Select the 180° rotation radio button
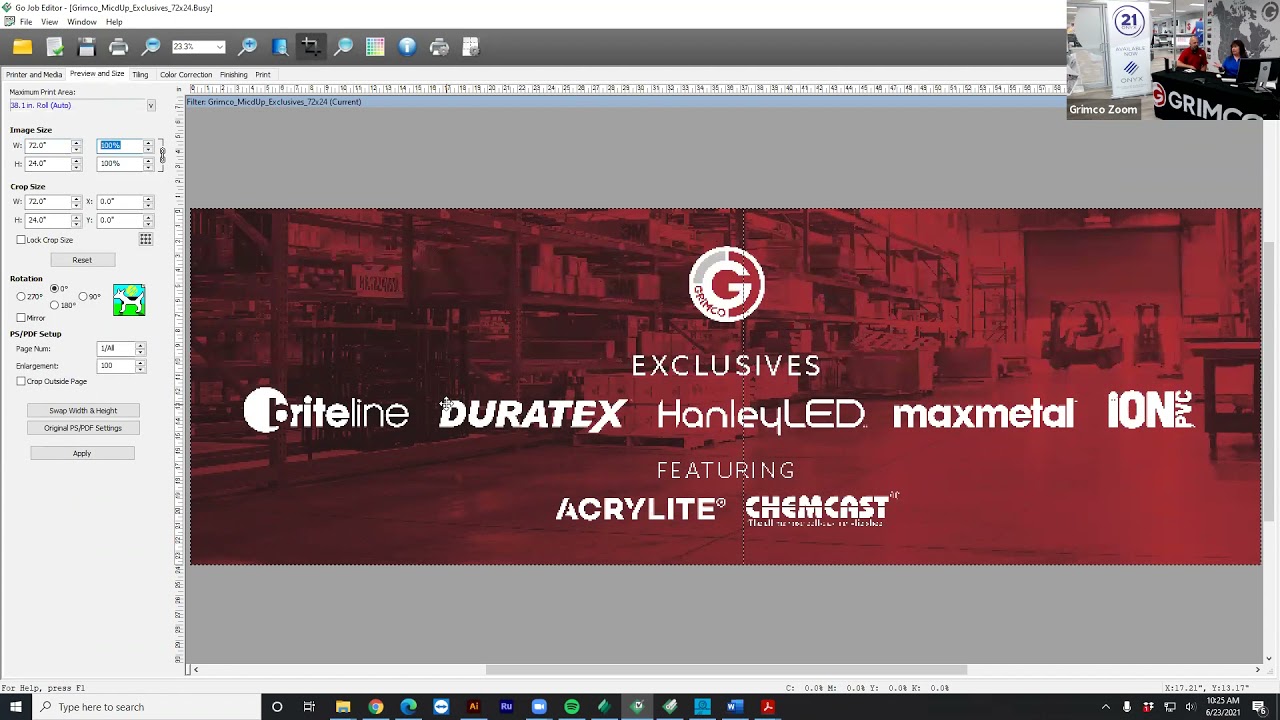 (x=54, y=305)
